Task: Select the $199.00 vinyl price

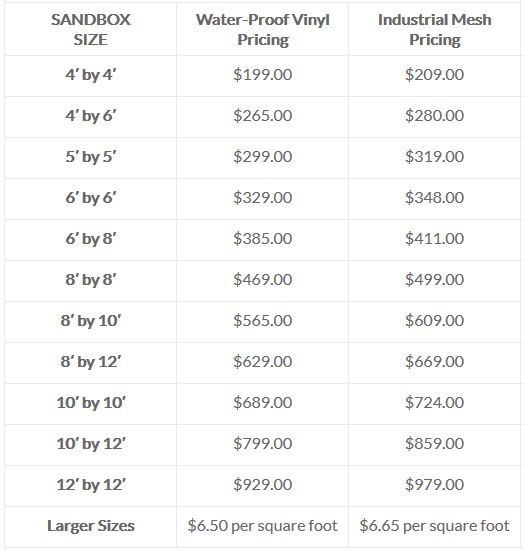Action: [x=263, y=74]
